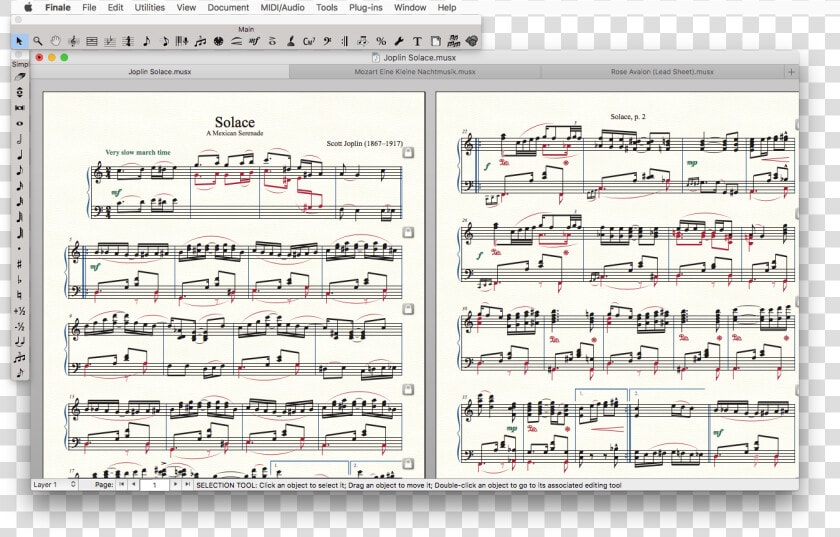Select the Selection arrow tool
This screenshot has width=840, height=537.
click(x=19, y=41)
